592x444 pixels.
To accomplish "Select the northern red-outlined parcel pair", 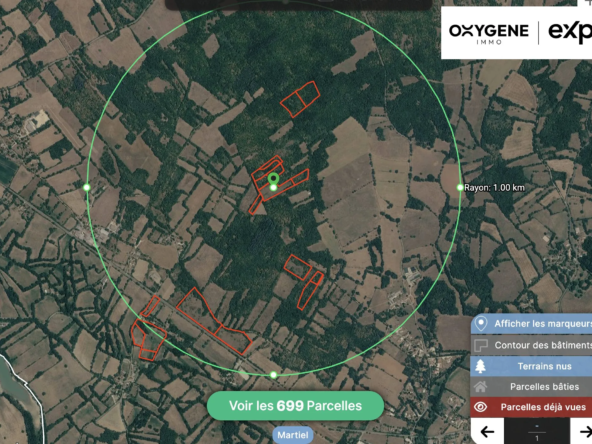I will click(x=300, y=99).
